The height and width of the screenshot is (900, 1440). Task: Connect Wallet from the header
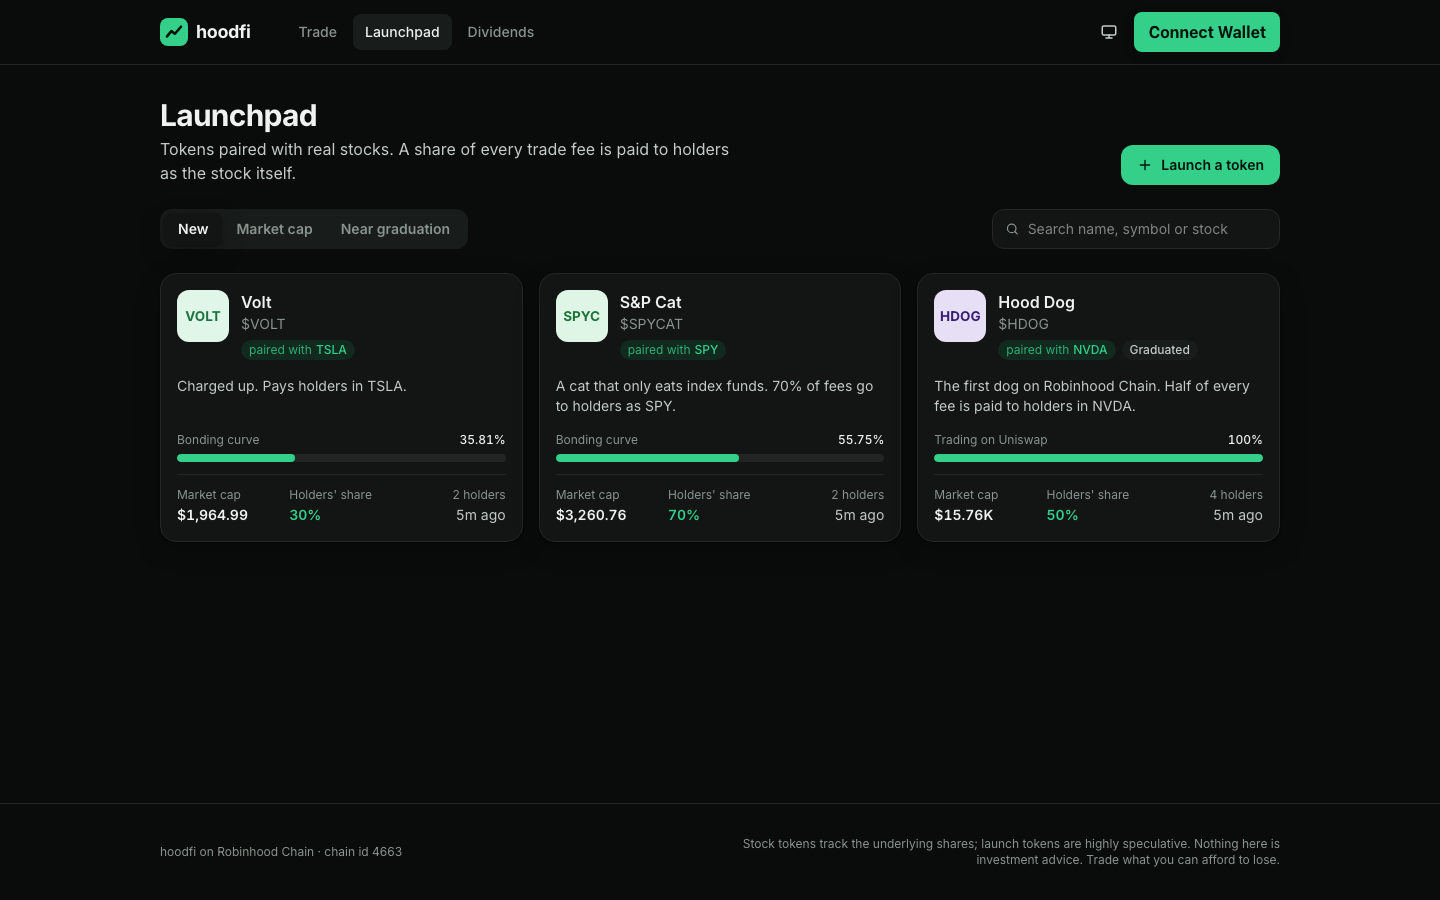[1207, 32]
